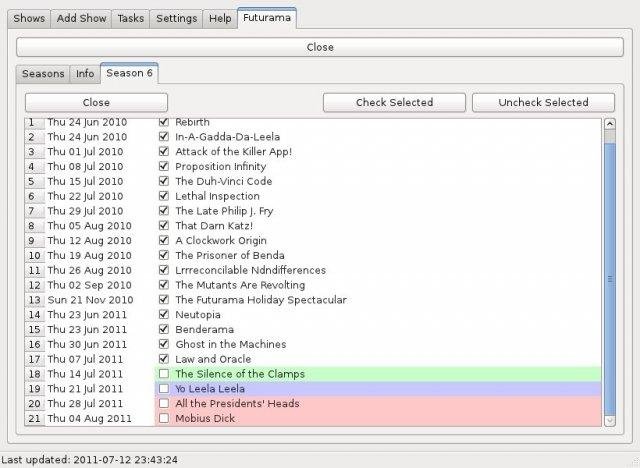
Task: Select The Silence of the Clamps title
Action: (240, 374)
